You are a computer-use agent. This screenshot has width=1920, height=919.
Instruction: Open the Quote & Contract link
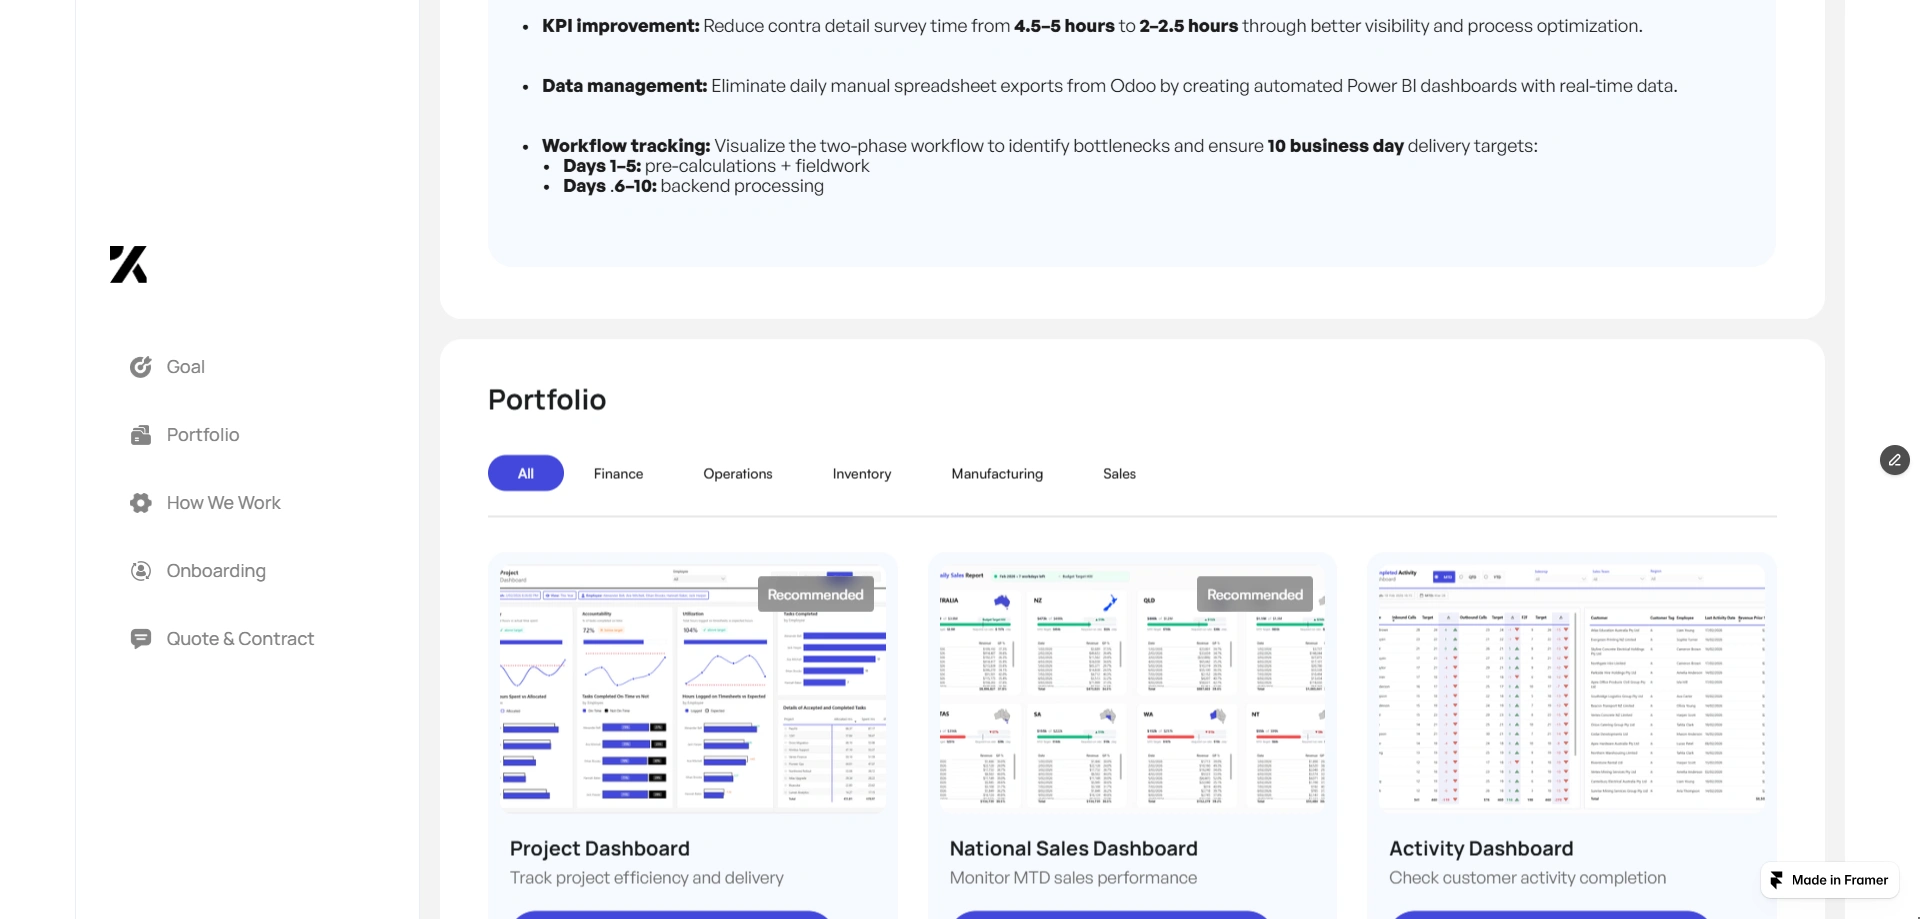pyautogui.click(x=240, y=639)
